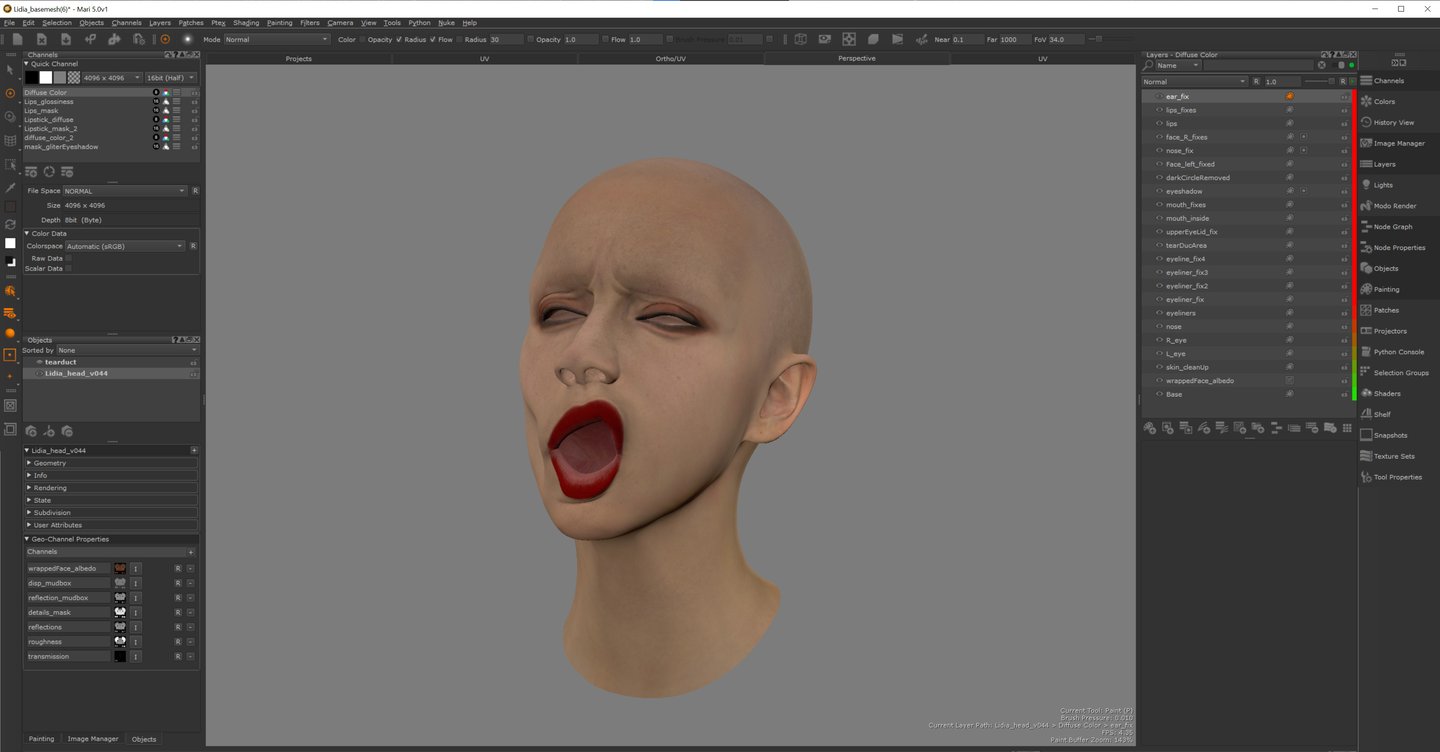
Task: Click the Snapshots palette icon
Action: 1367,435
